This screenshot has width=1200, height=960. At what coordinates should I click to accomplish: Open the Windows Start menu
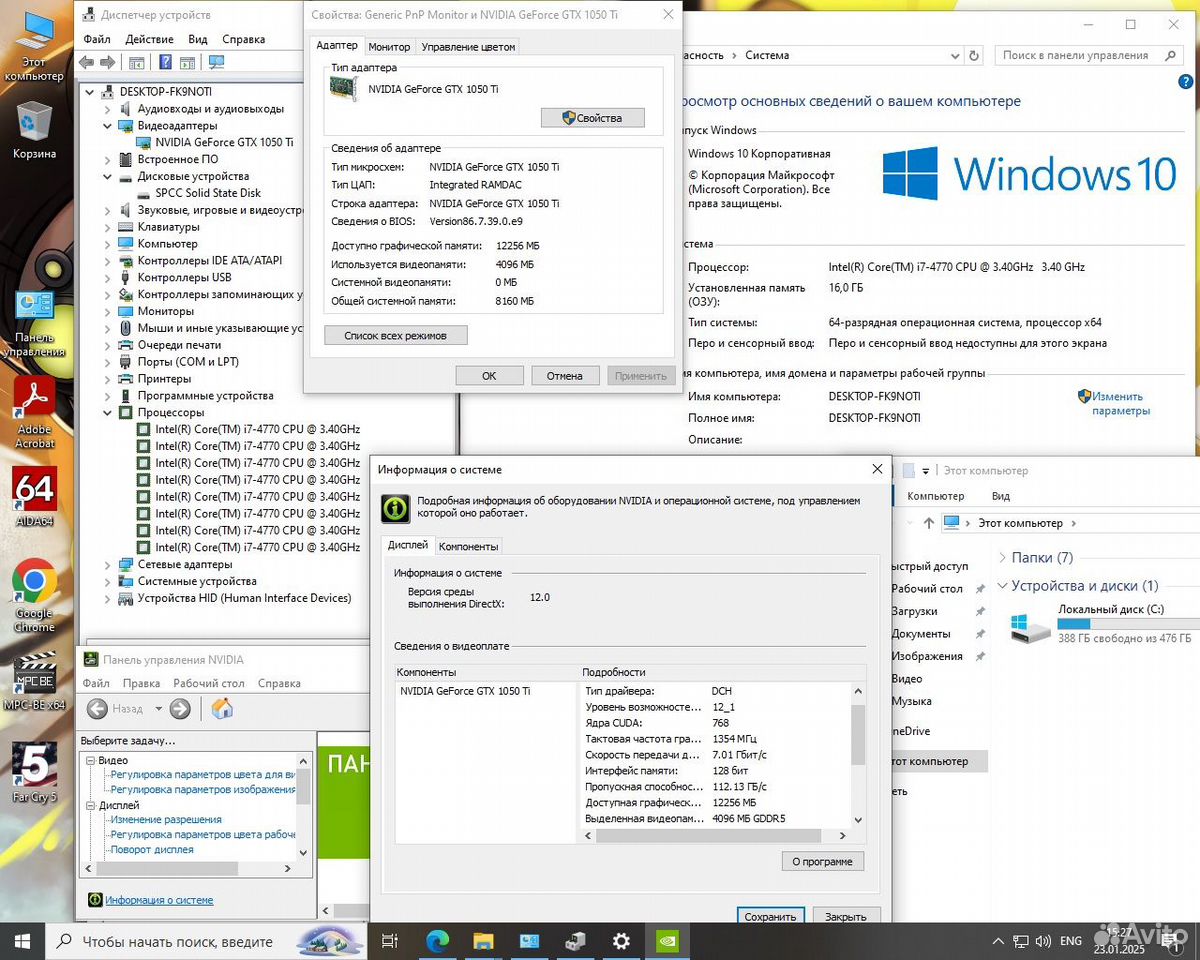point(22,941)
